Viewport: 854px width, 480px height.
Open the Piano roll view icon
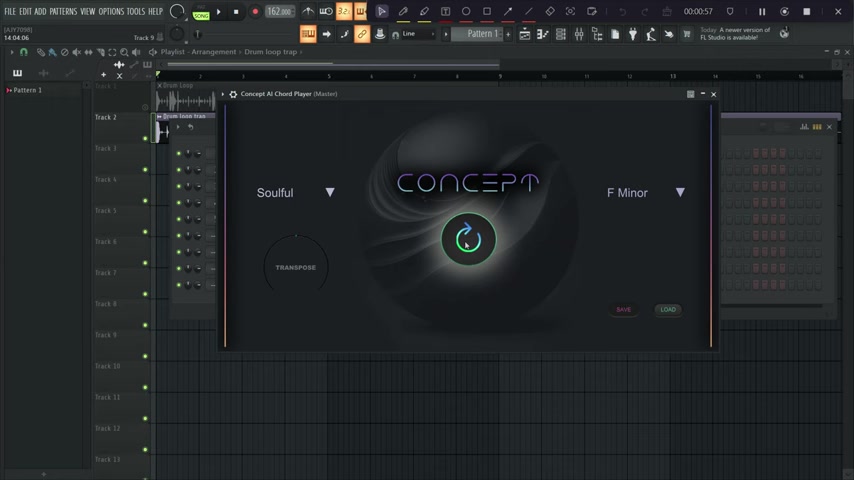tap(542, 34)
